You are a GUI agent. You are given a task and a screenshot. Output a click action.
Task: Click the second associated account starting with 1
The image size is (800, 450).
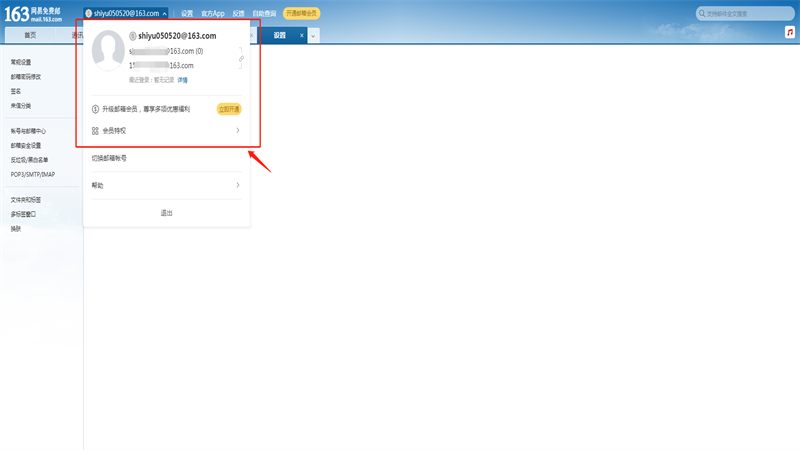click(x=161, y=65)
